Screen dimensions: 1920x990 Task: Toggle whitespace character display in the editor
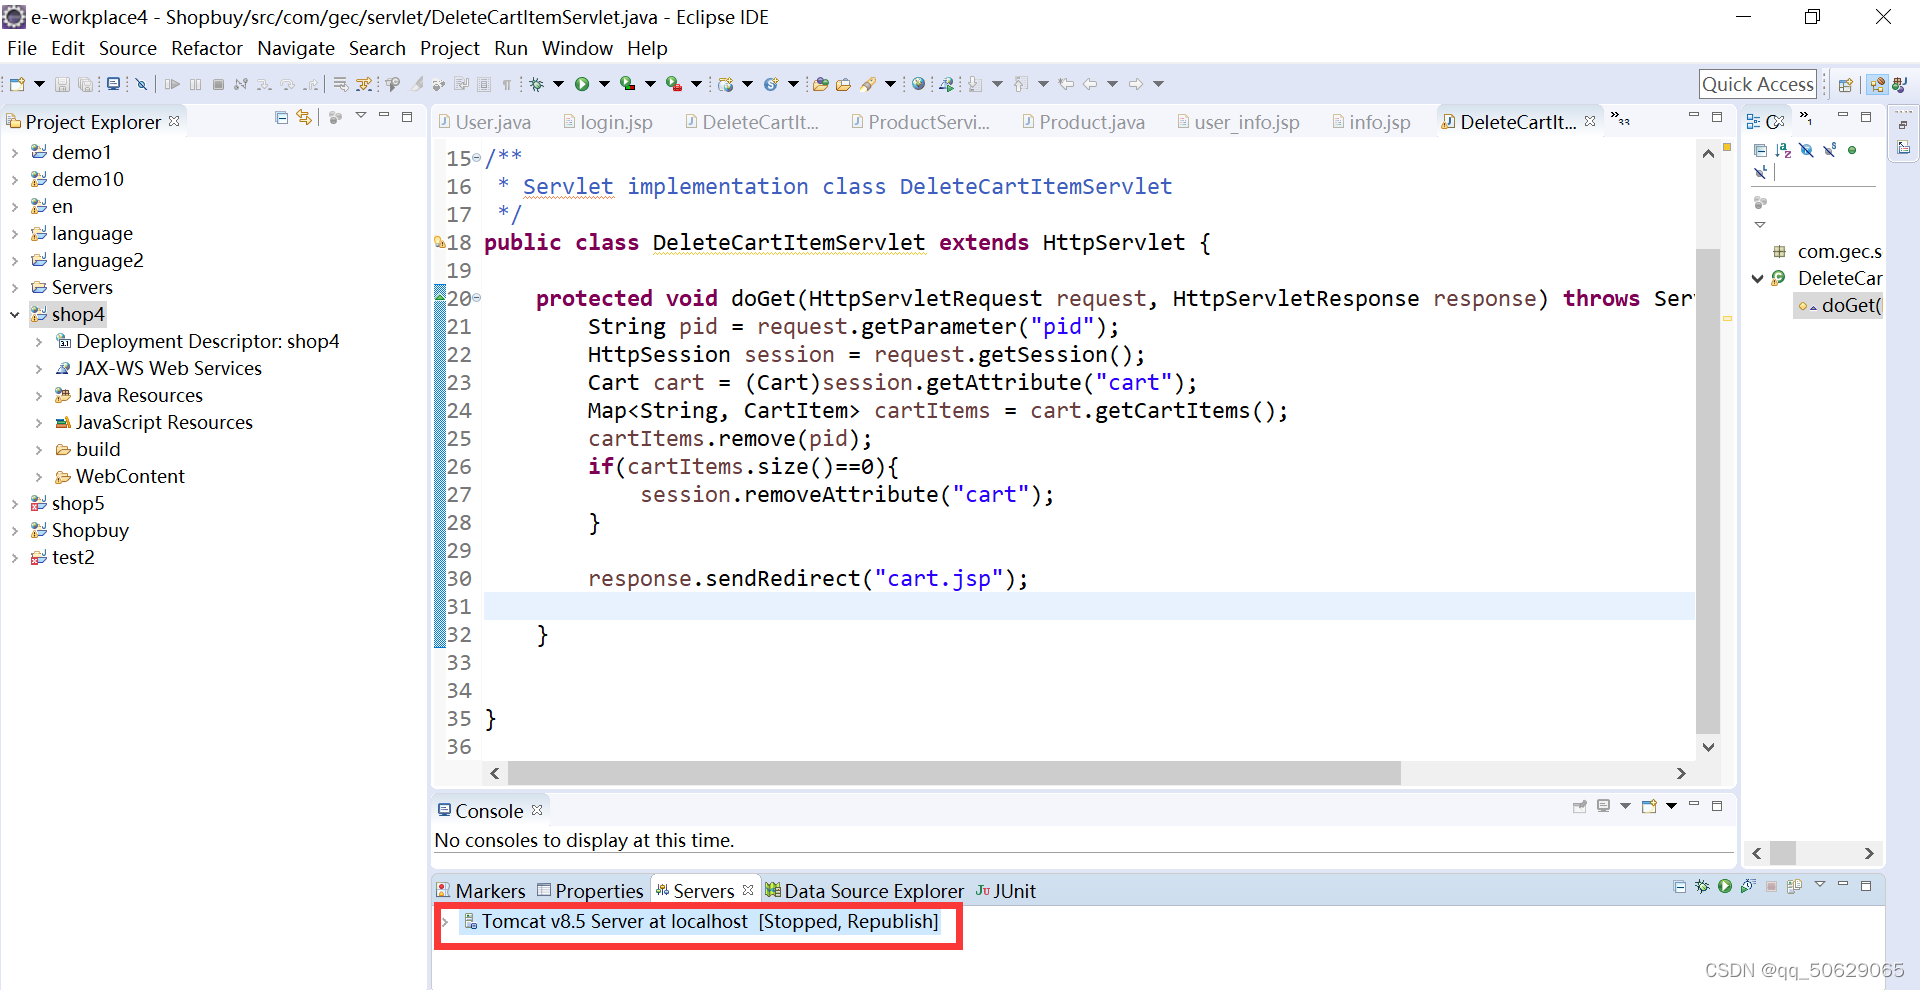(508, 84)
